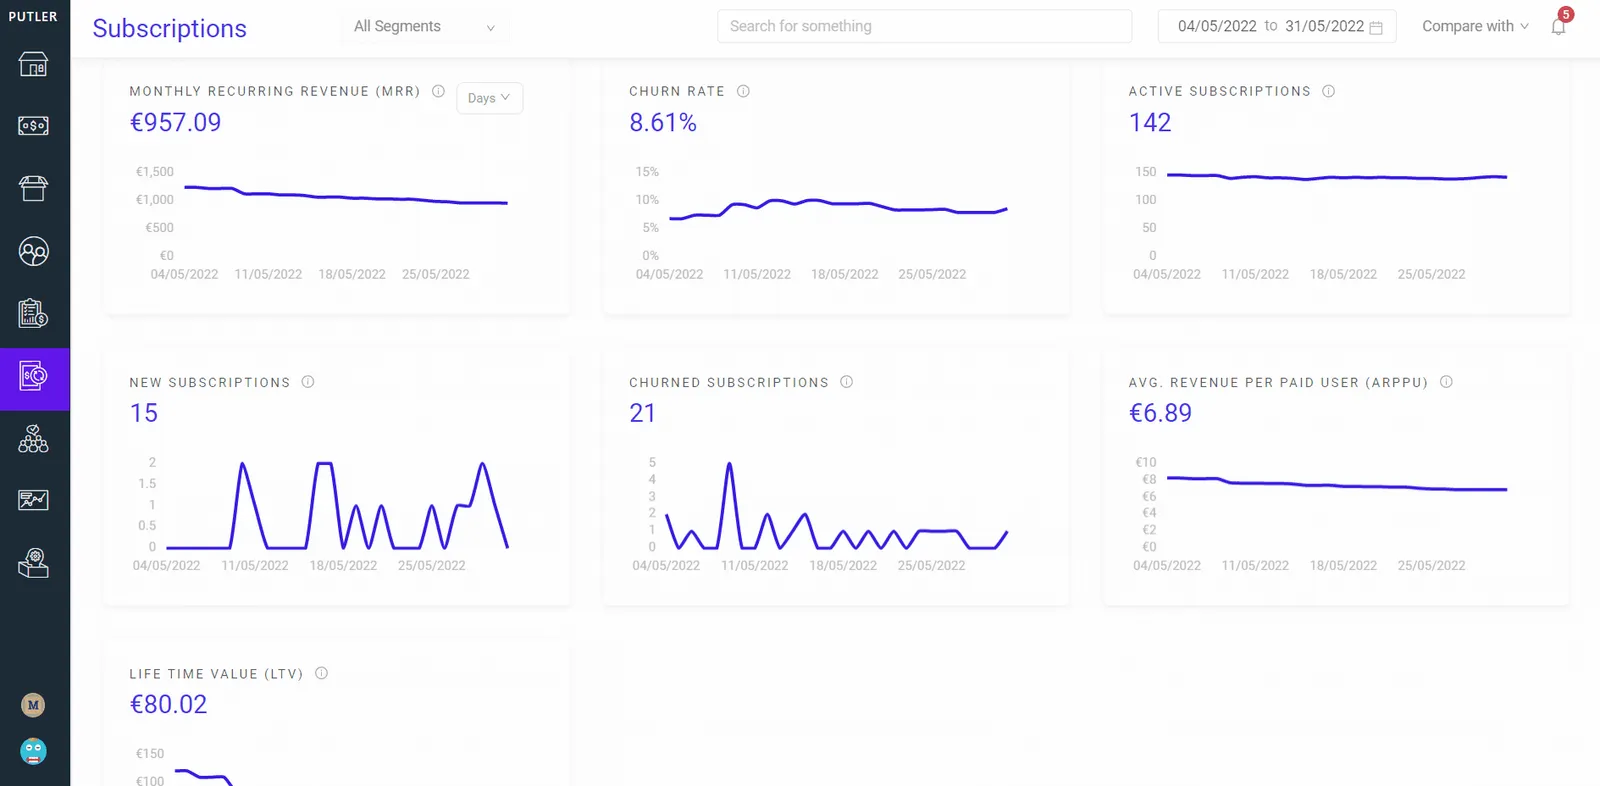Open the Customers icon in sidebar
Image resolution: width=1600 pixels, height=786 pixels.
click(34, 251)
